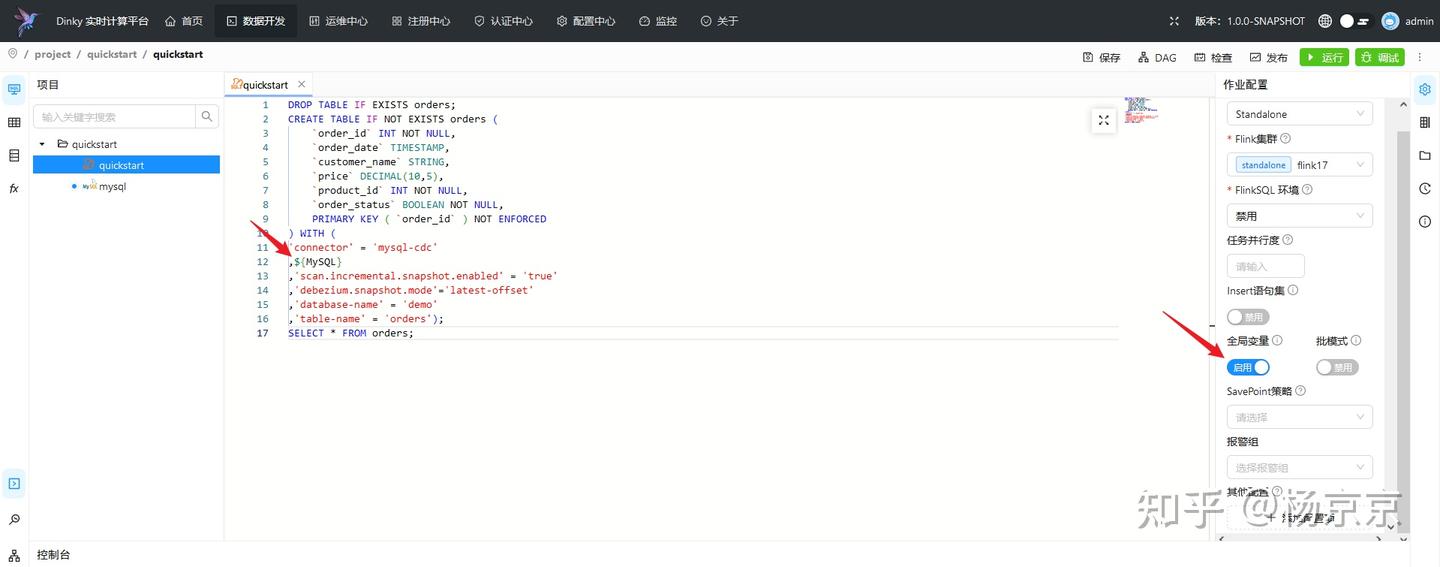Screen dimensions: 1440x567
Task: Toggle the Insert语句集 switch
Action: click(x=1247, y=317)
